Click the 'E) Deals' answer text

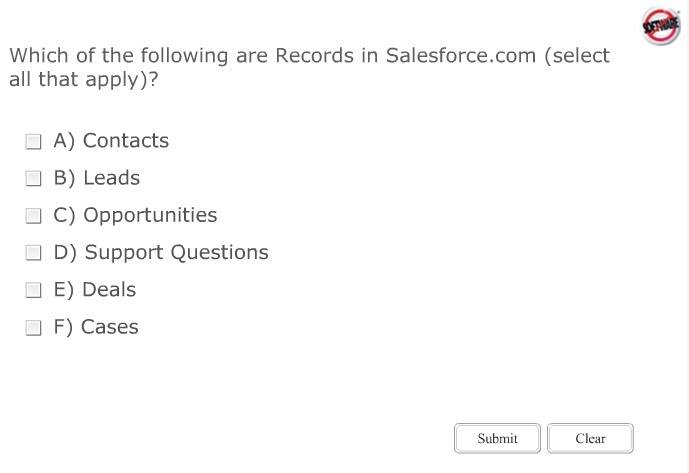(95, 289)
